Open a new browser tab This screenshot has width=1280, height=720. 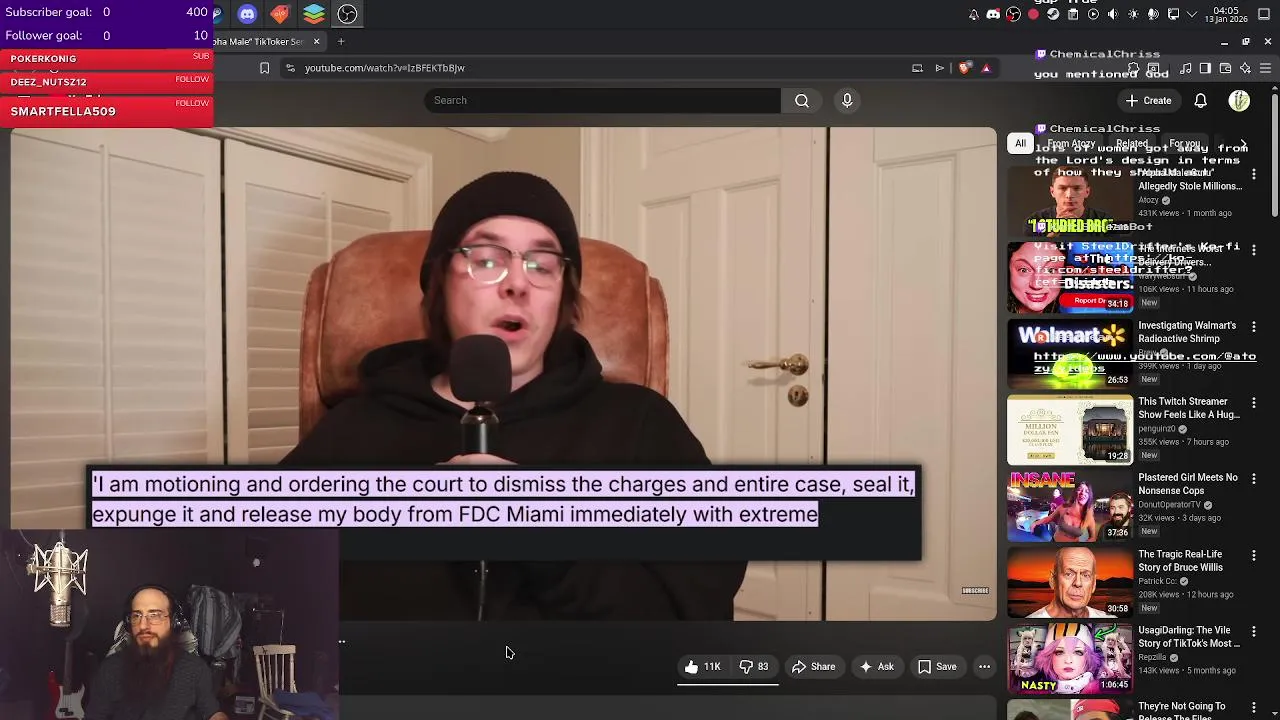[341, 41]
